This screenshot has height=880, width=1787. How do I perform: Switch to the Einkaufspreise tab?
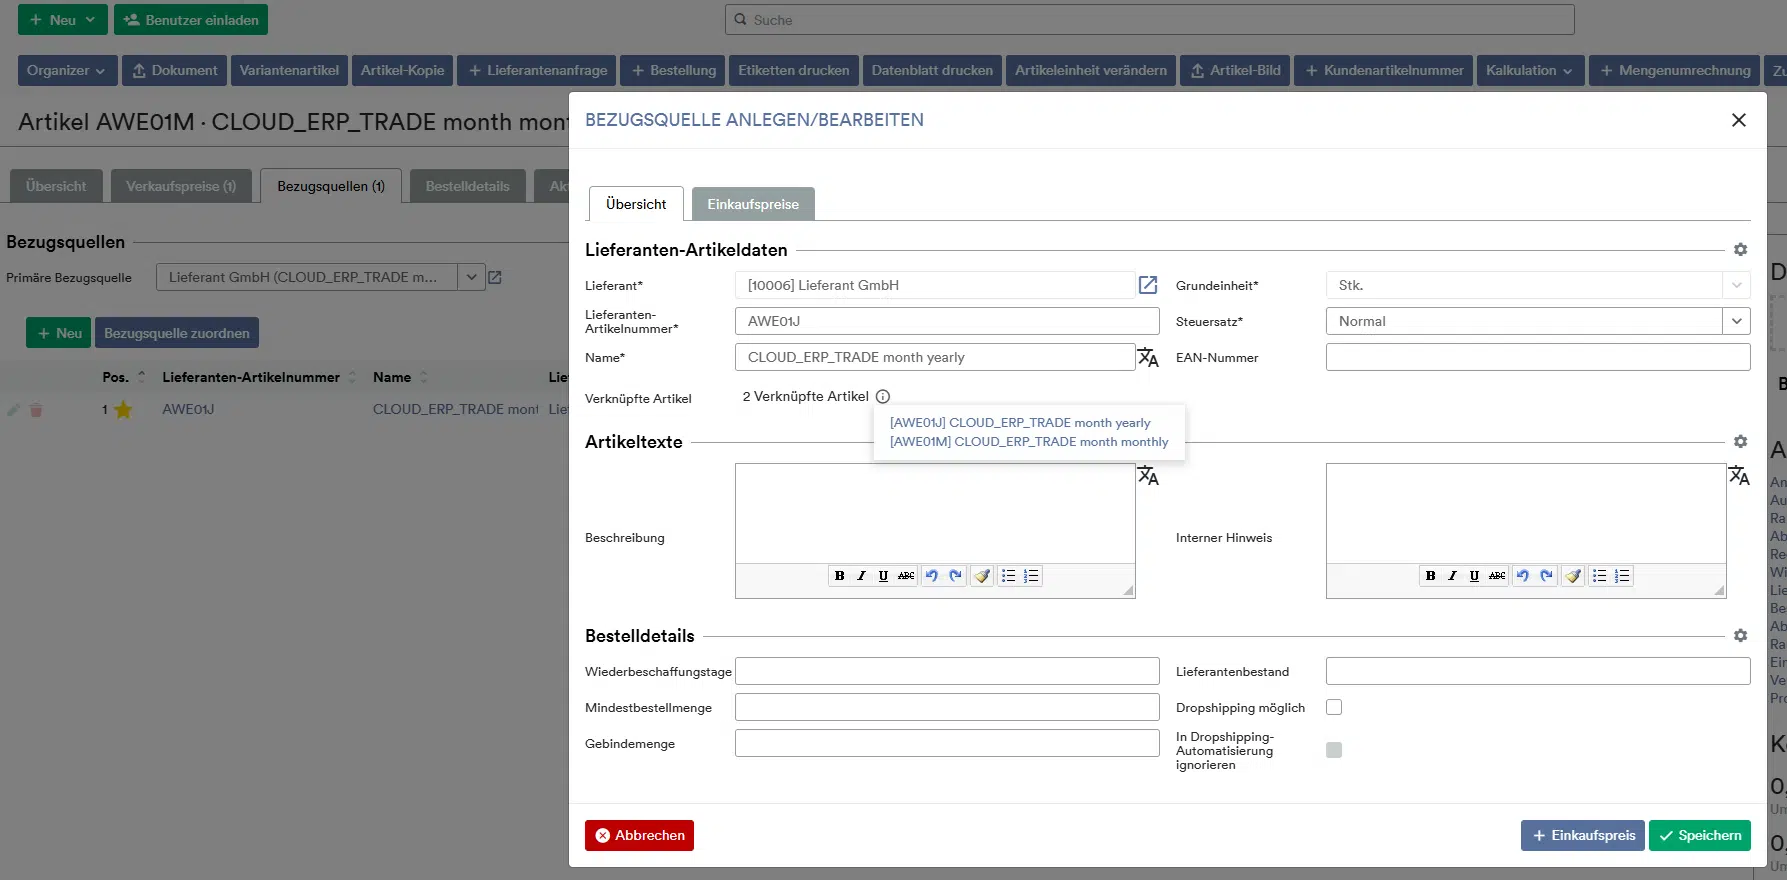(x=753, y=204)
